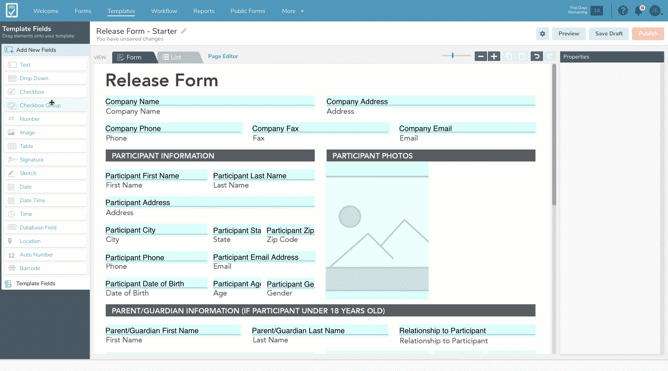Click the redo arrow button
The height and width of the screenshot is (371, 668).
(x=550, y=56)
